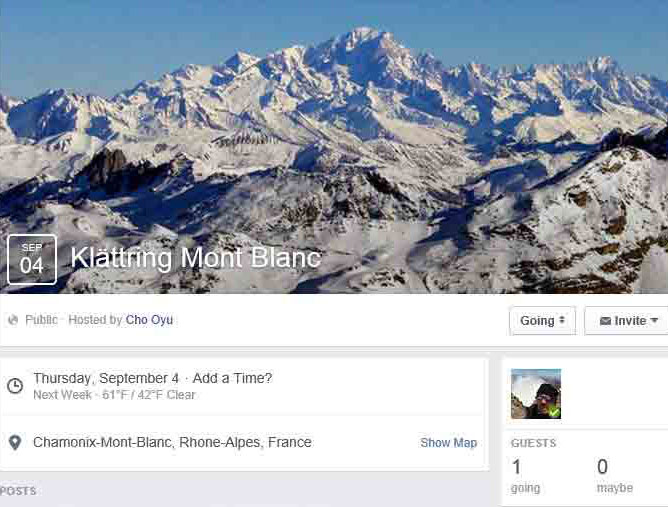Click the SEP 04 calendar date badge
This screenshot has height=507, width=668.
point(32,259)
